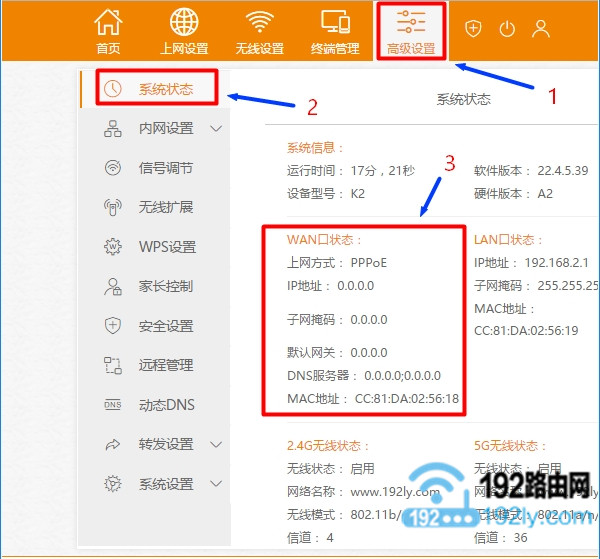Open 远程管理 remote management item
Screen dimensions: 600x559
click(165, 365)
